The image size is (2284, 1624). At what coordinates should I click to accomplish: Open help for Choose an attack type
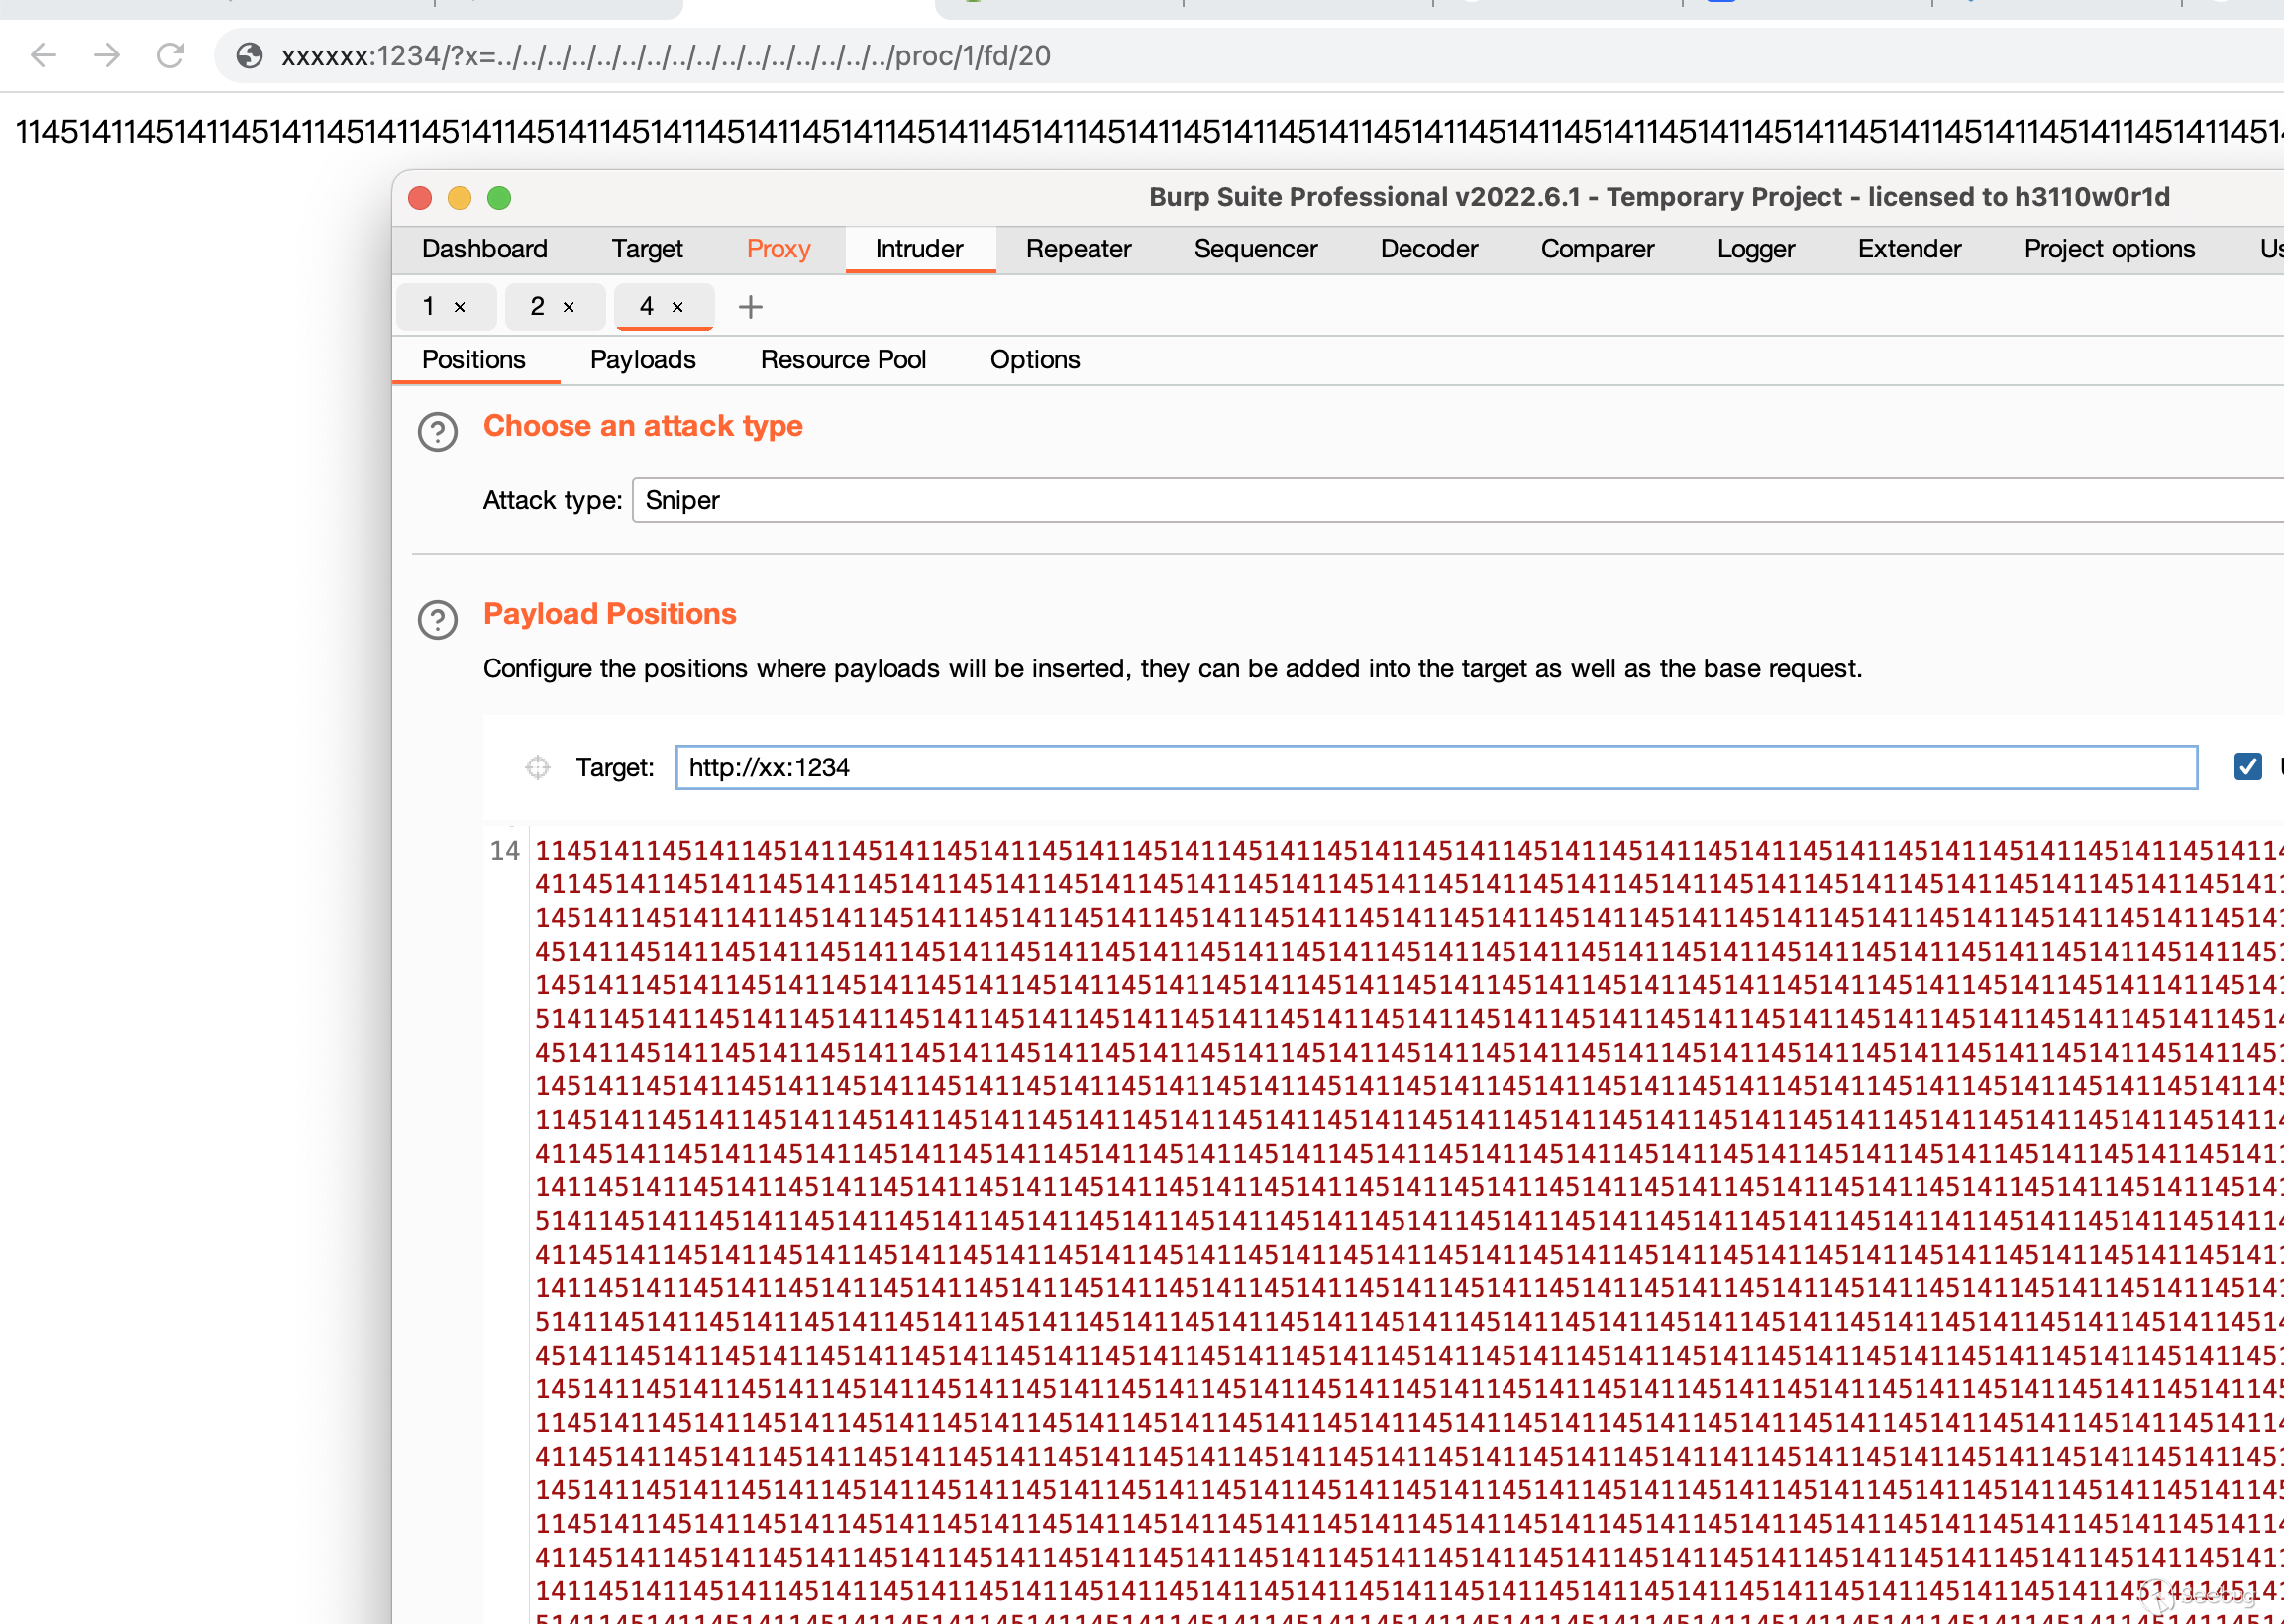point(437,432)
